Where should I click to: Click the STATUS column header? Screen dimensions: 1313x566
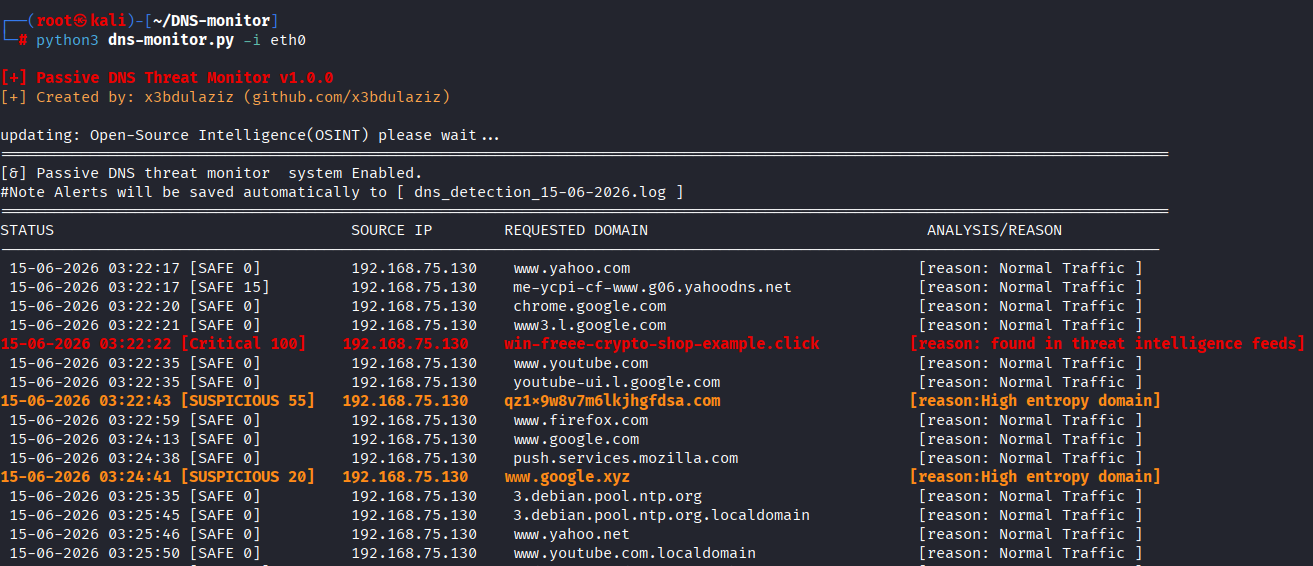tap(27, 230)
